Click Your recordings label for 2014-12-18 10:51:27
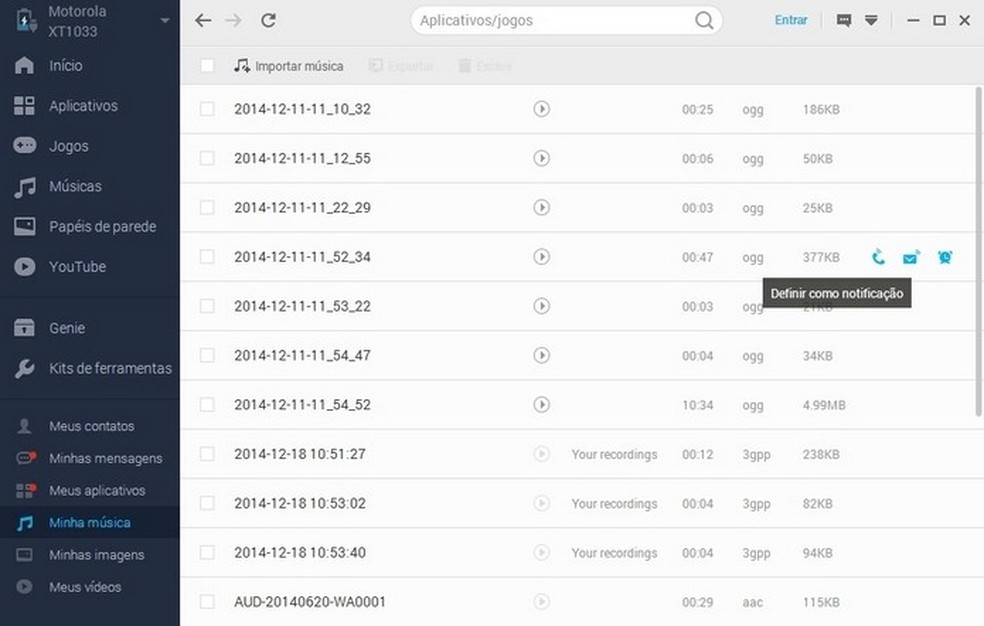This screenshot has height=626, width=984. coord(614,454)
